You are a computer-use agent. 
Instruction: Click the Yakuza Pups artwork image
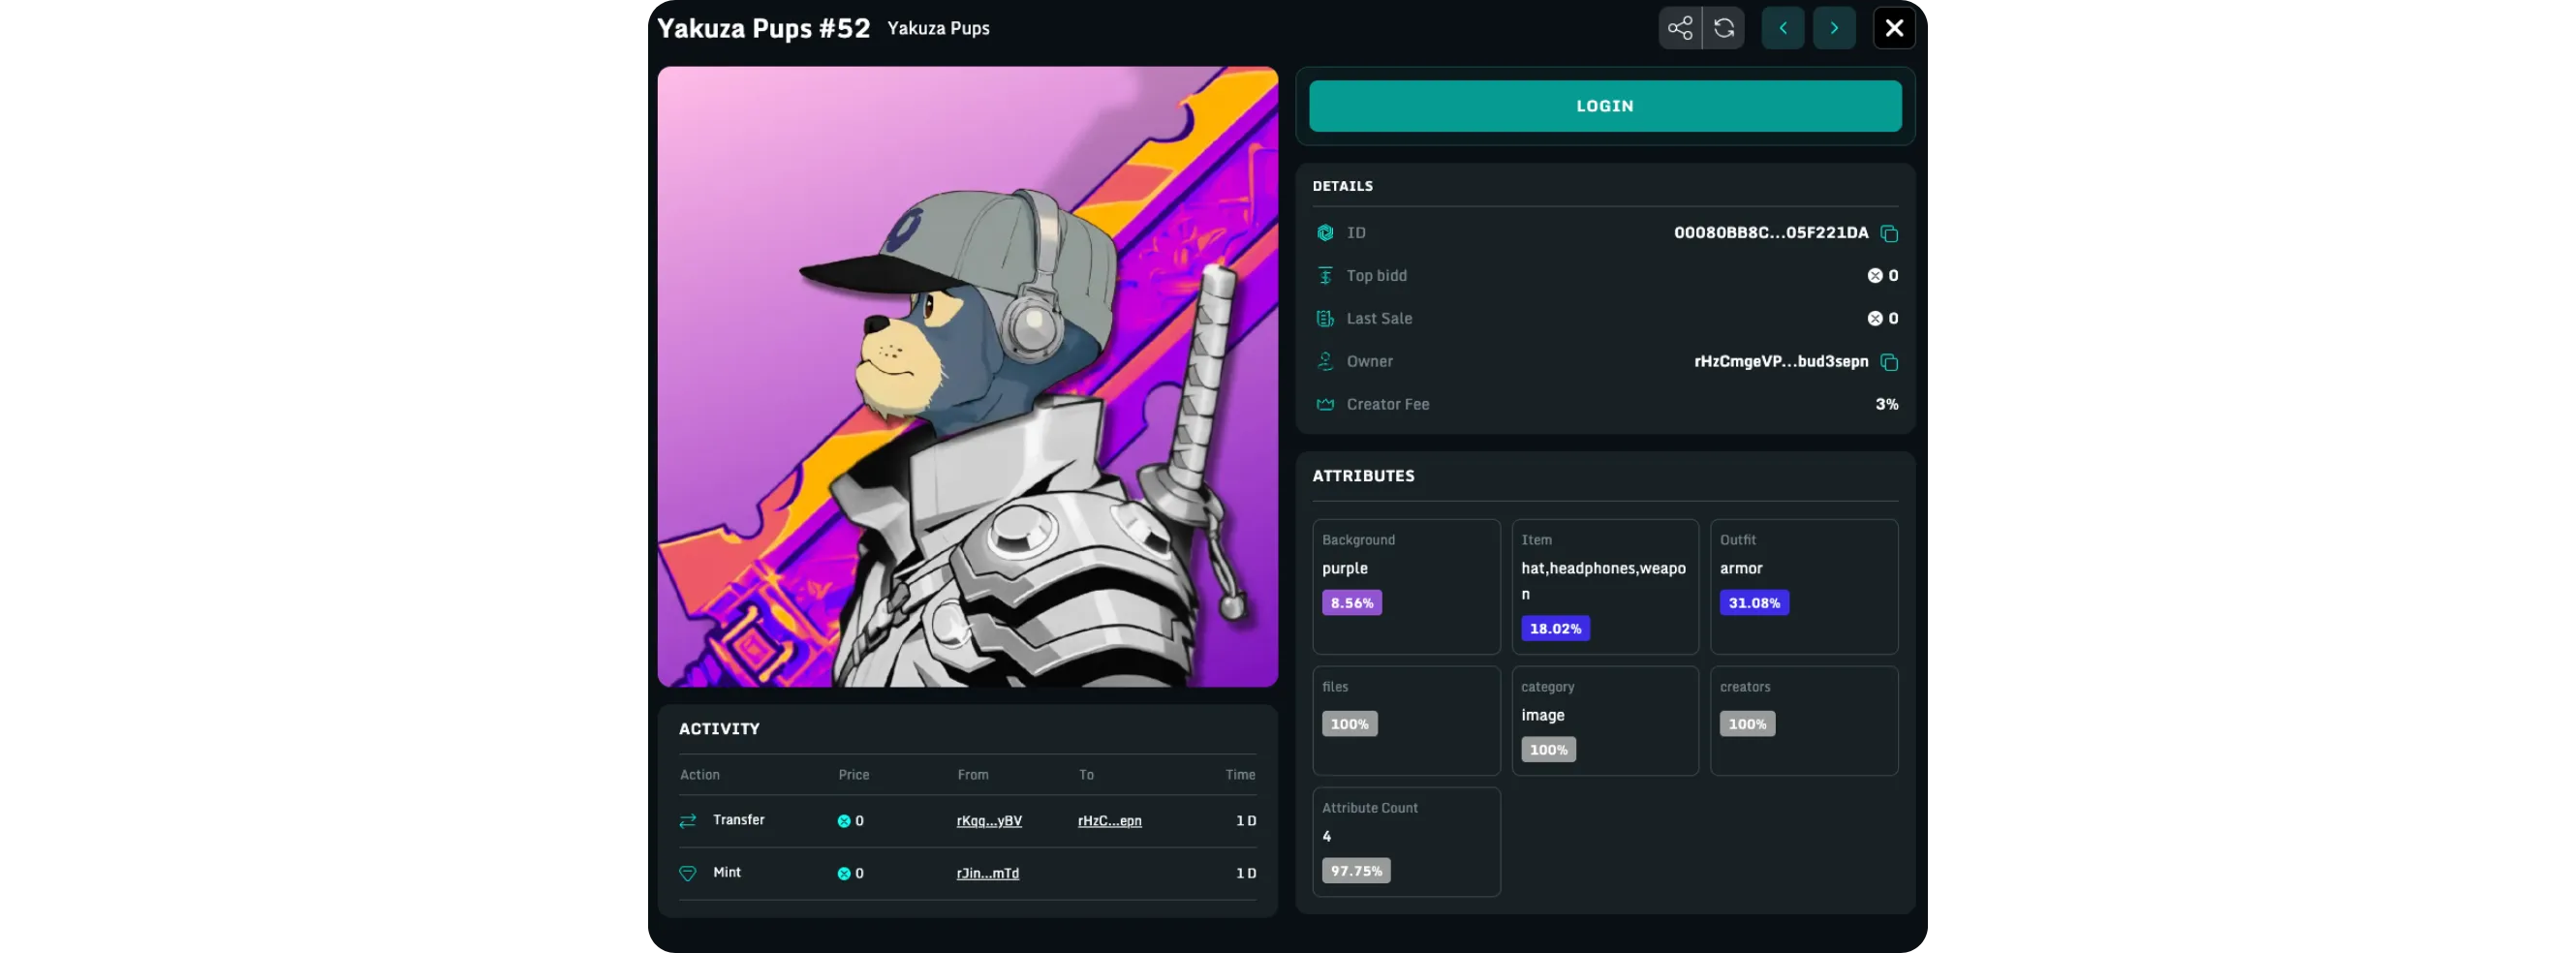(x=967, y=377)
